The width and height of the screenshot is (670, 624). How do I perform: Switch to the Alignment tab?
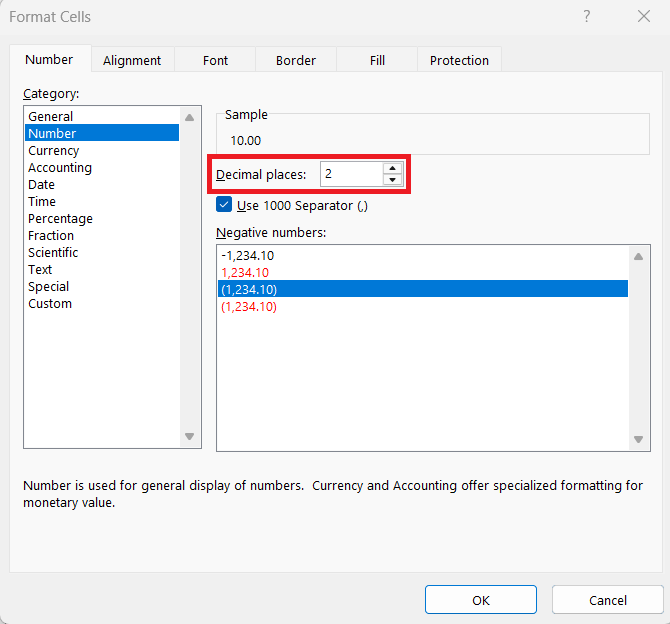click(x=132, y=60)
